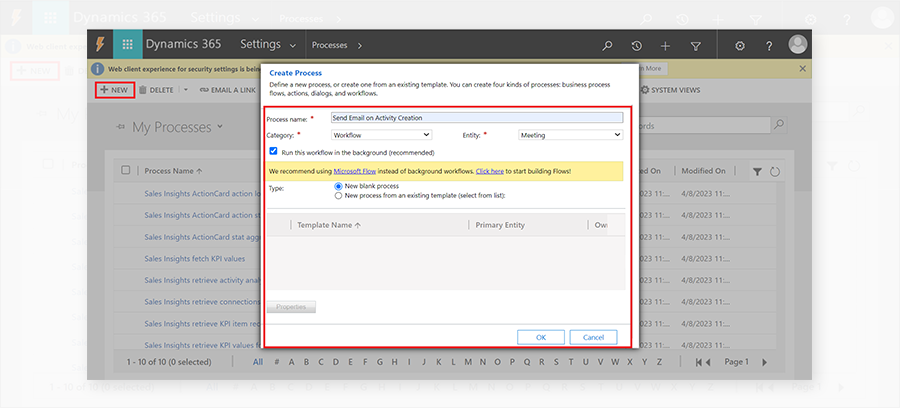Click the 'Click here' Flows link
Screen dimensions: 900x408
click(x=490, y=171)
